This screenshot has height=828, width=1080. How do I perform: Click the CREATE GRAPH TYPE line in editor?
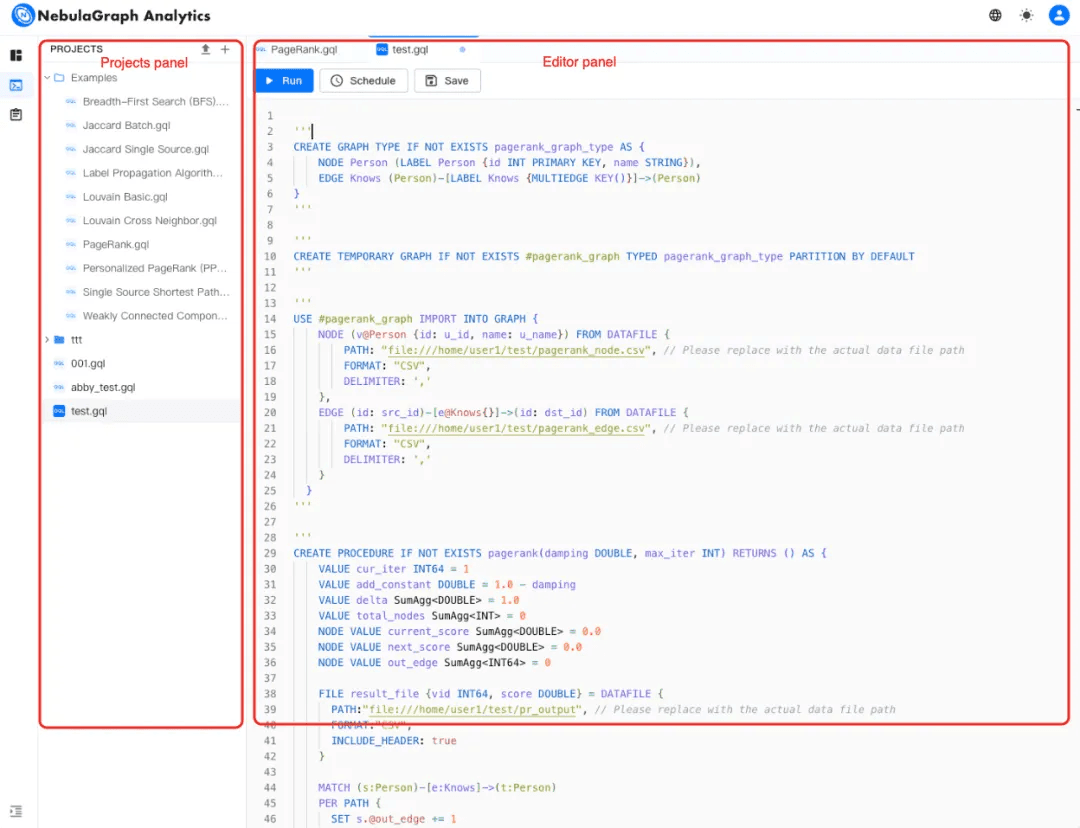point(469,147)
